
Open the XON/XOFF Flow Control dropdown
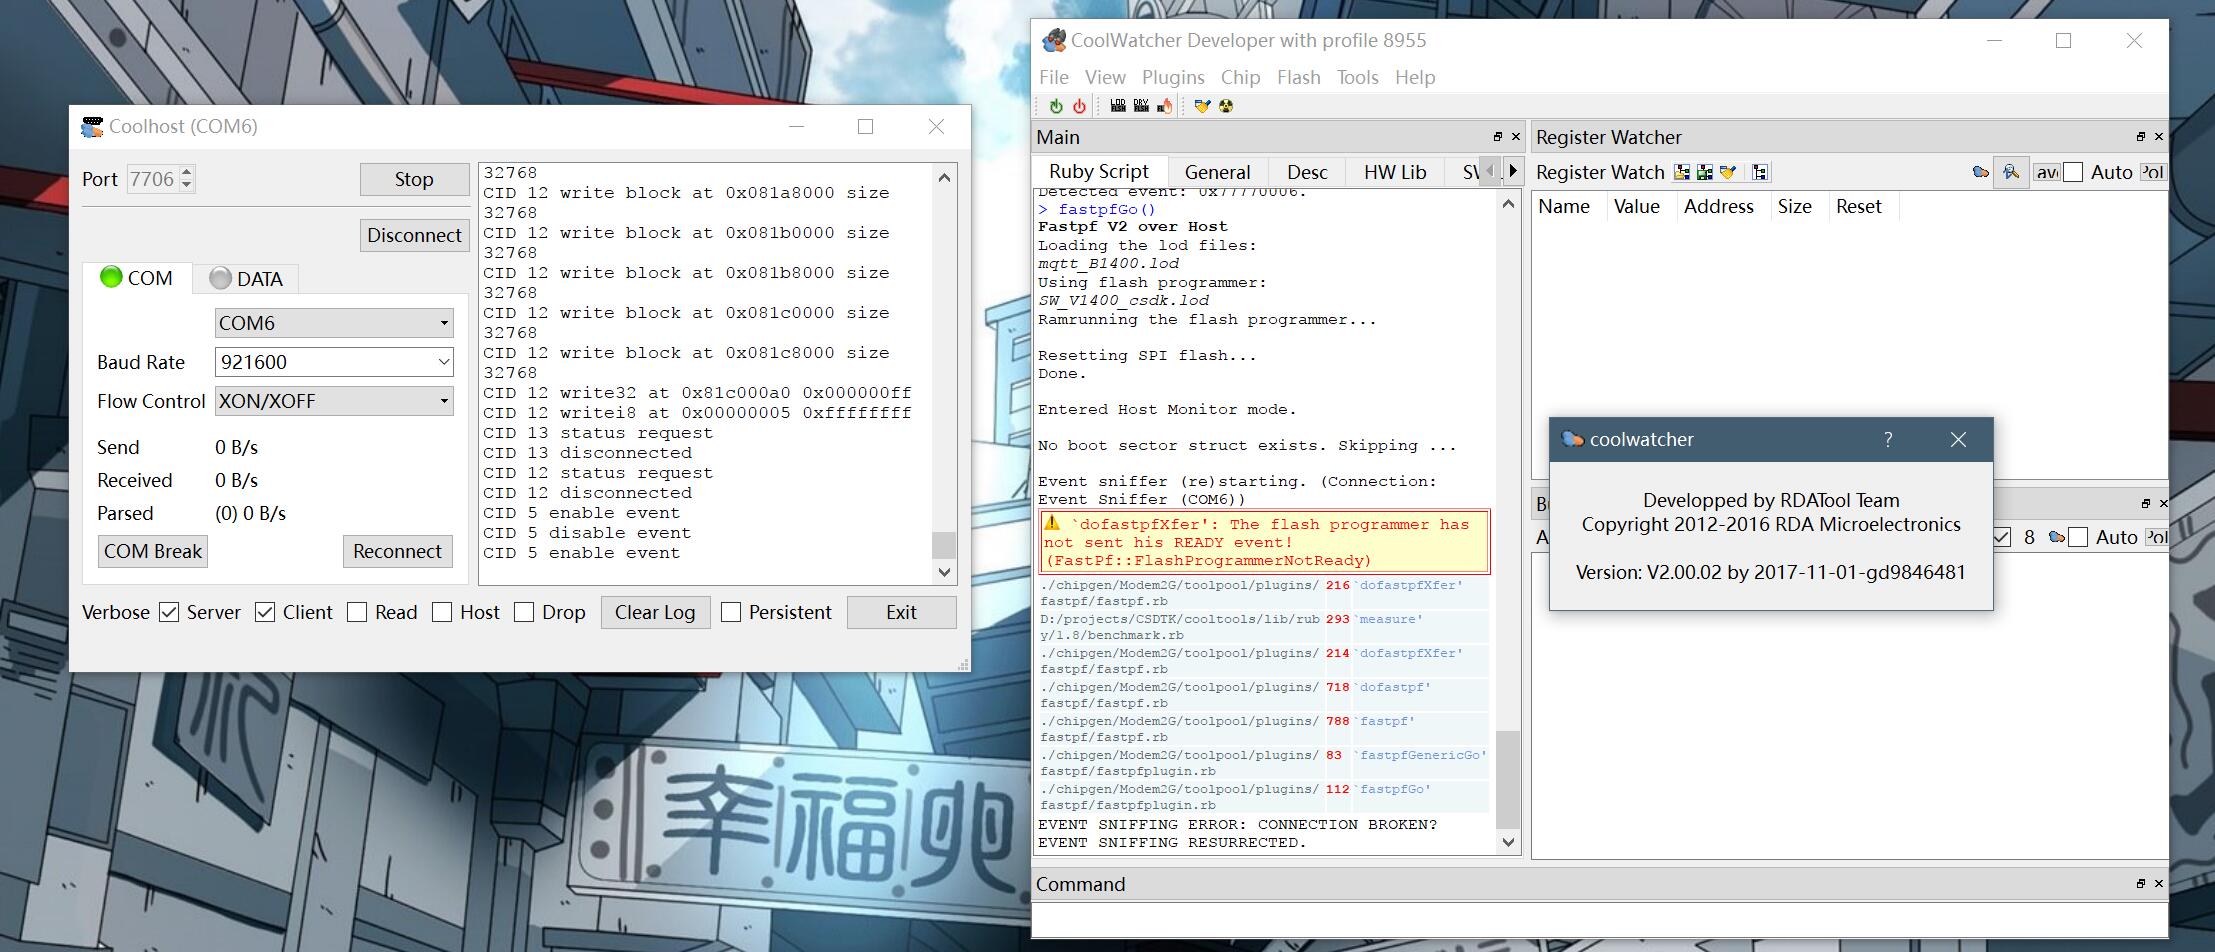coord(446,400)
